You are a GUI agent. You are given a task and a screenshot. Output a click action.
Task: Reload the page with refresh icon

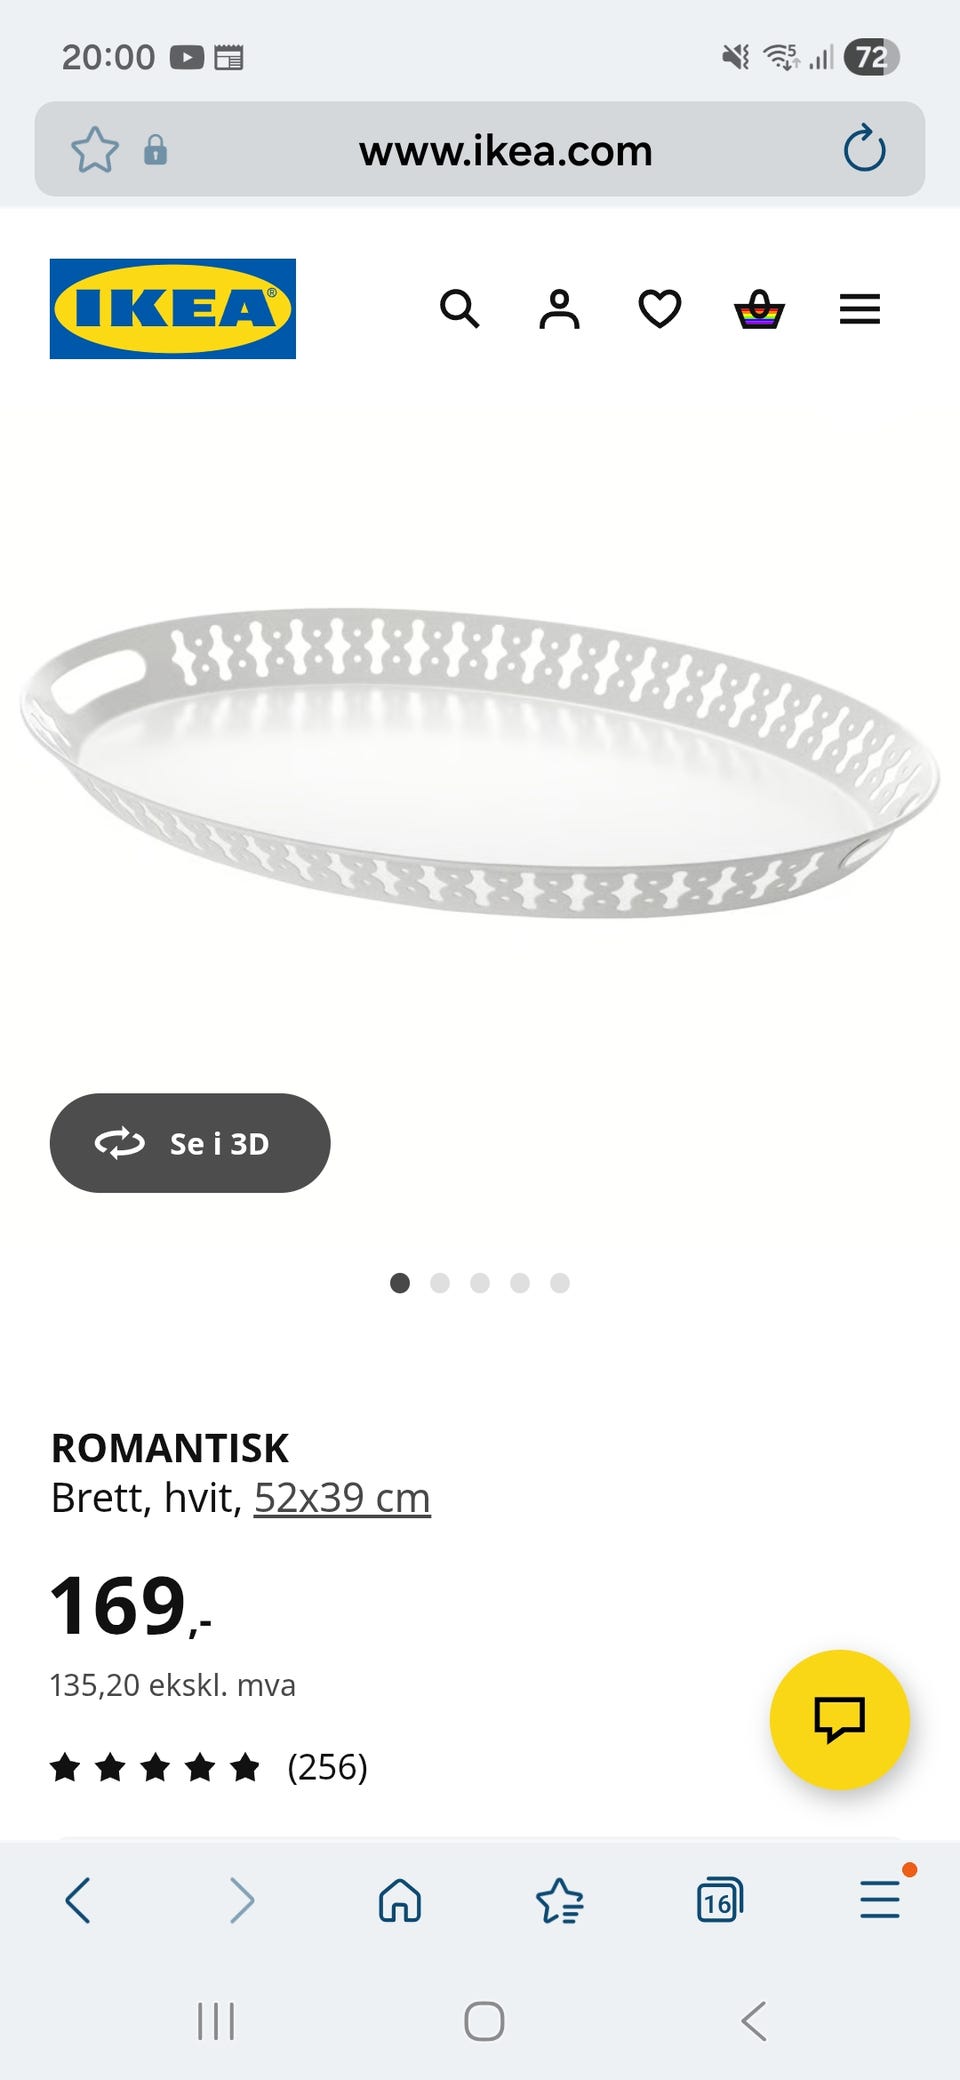coord(864,149)
